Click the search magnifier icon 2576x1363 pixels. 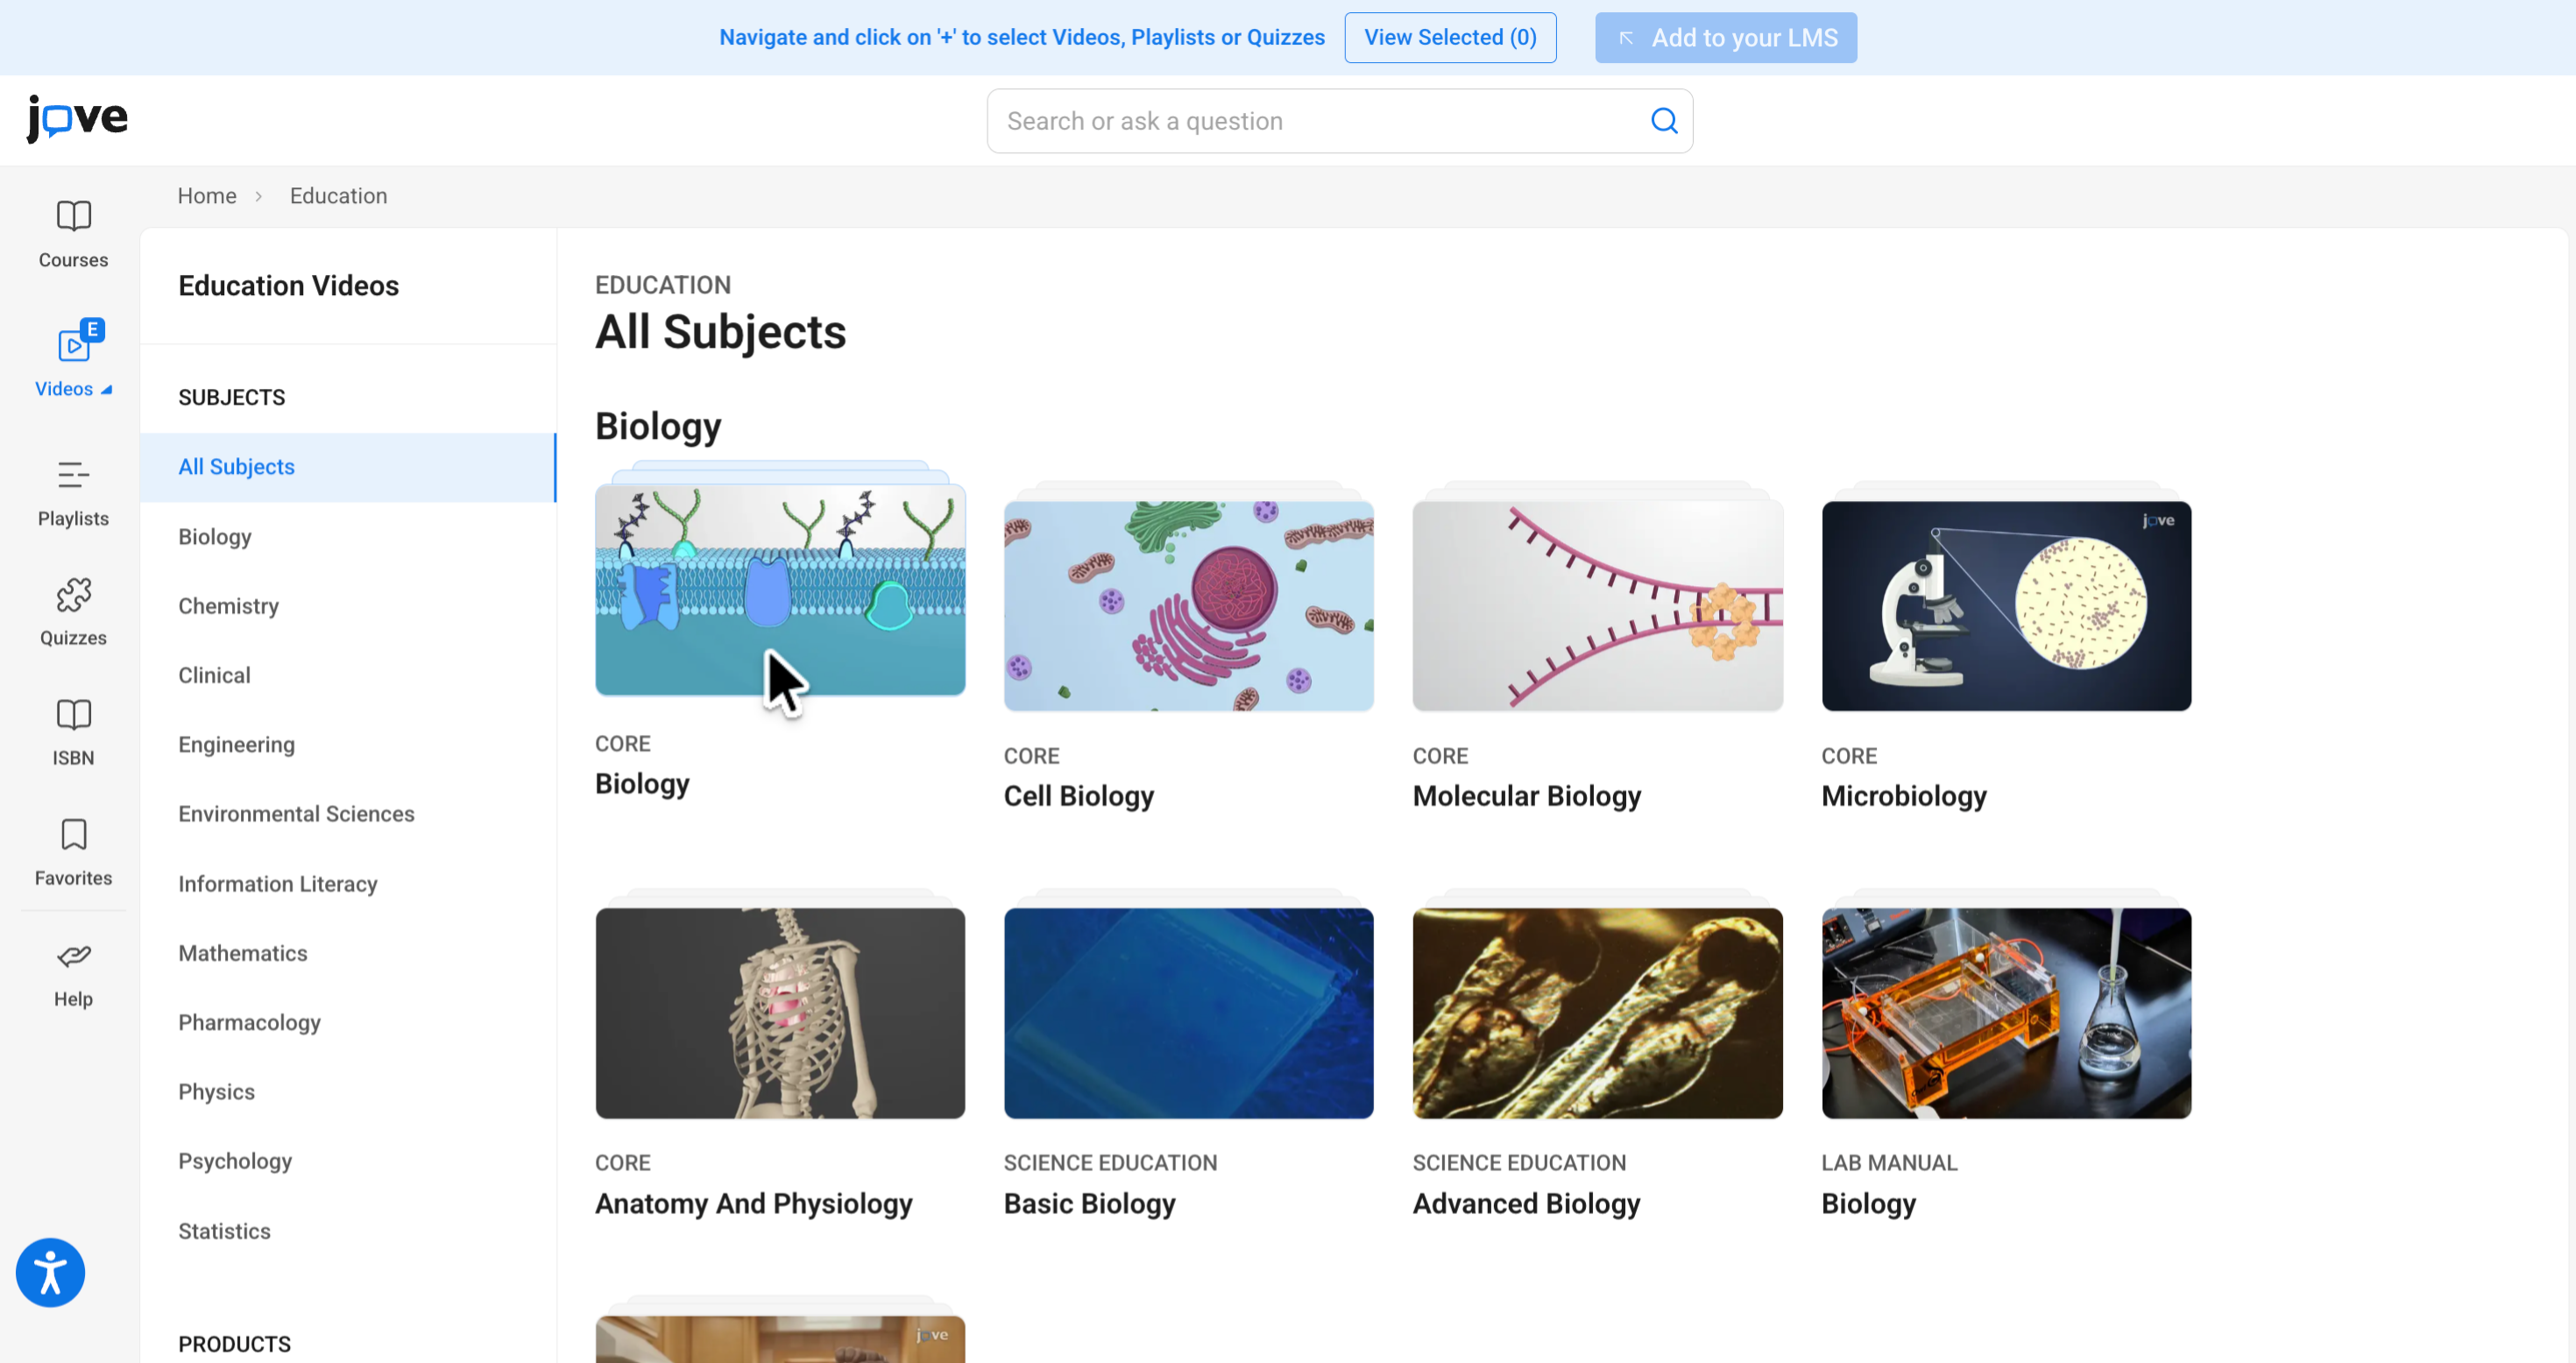(x=1663, y=121)
